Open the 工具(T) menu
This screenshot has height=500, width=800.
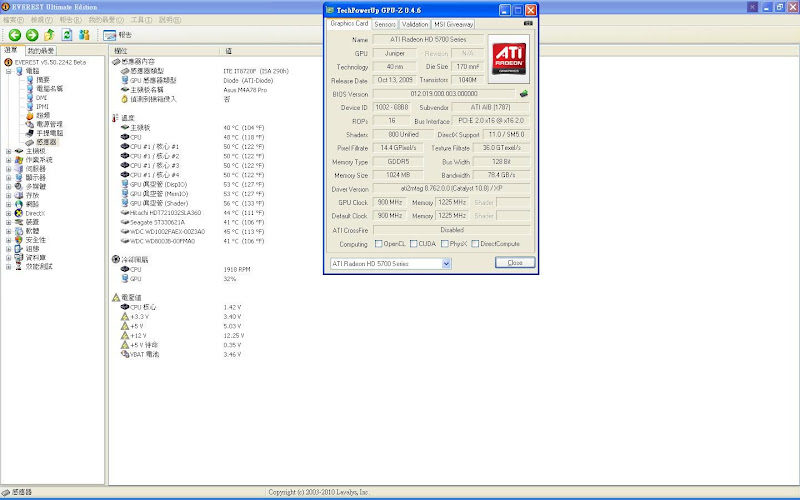(141, 20)
